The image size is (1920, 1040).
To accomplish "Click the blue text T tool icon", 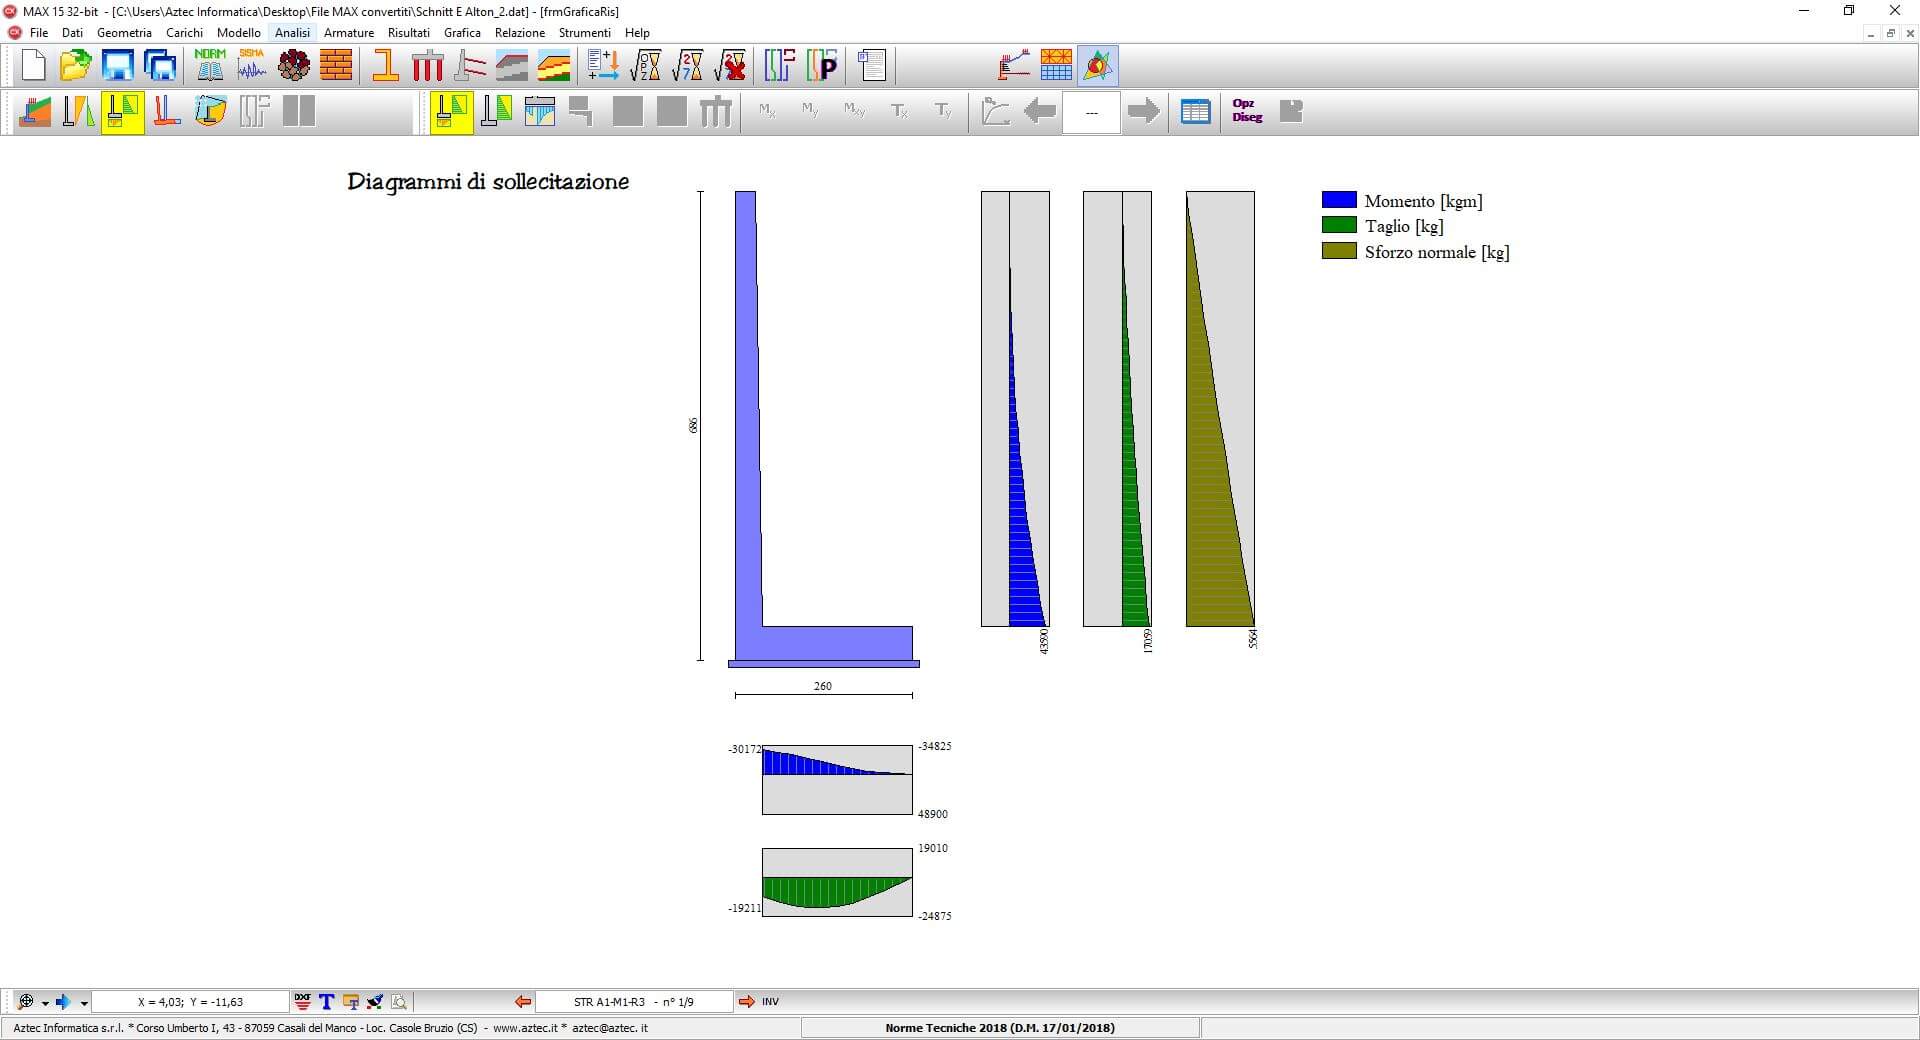I will 326,1001.
